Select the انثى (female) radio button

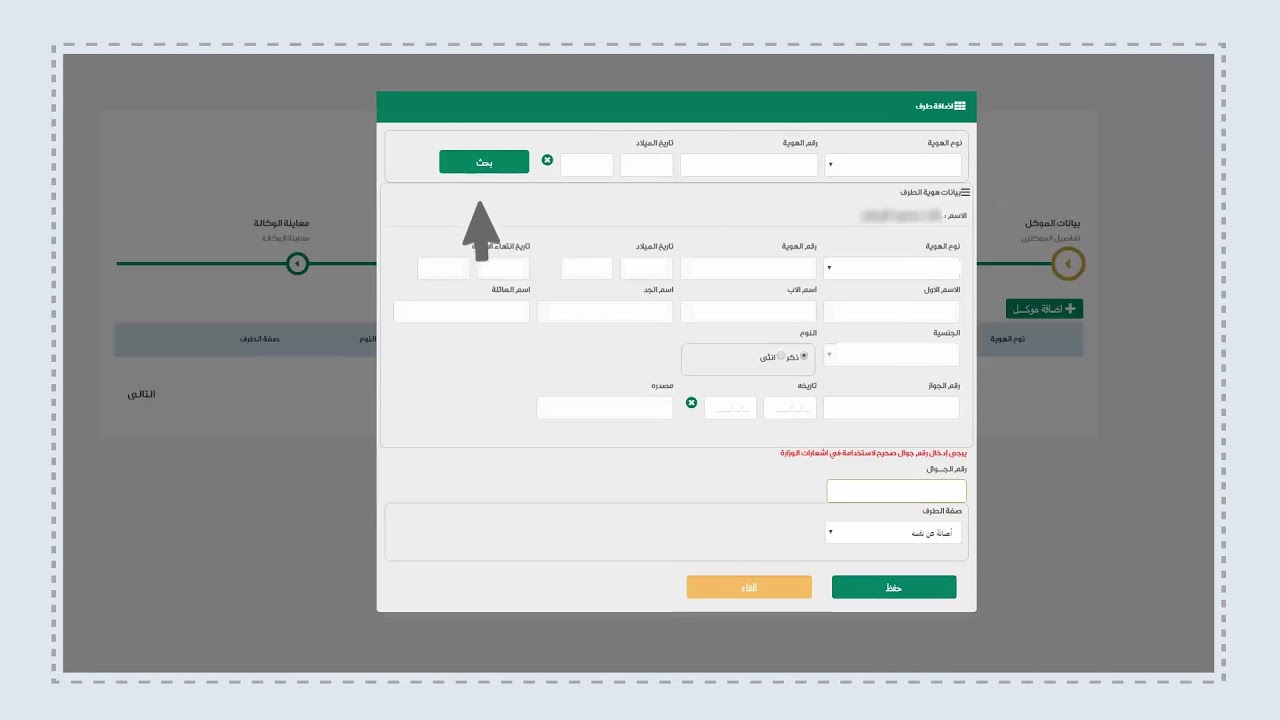coord(781,356)
